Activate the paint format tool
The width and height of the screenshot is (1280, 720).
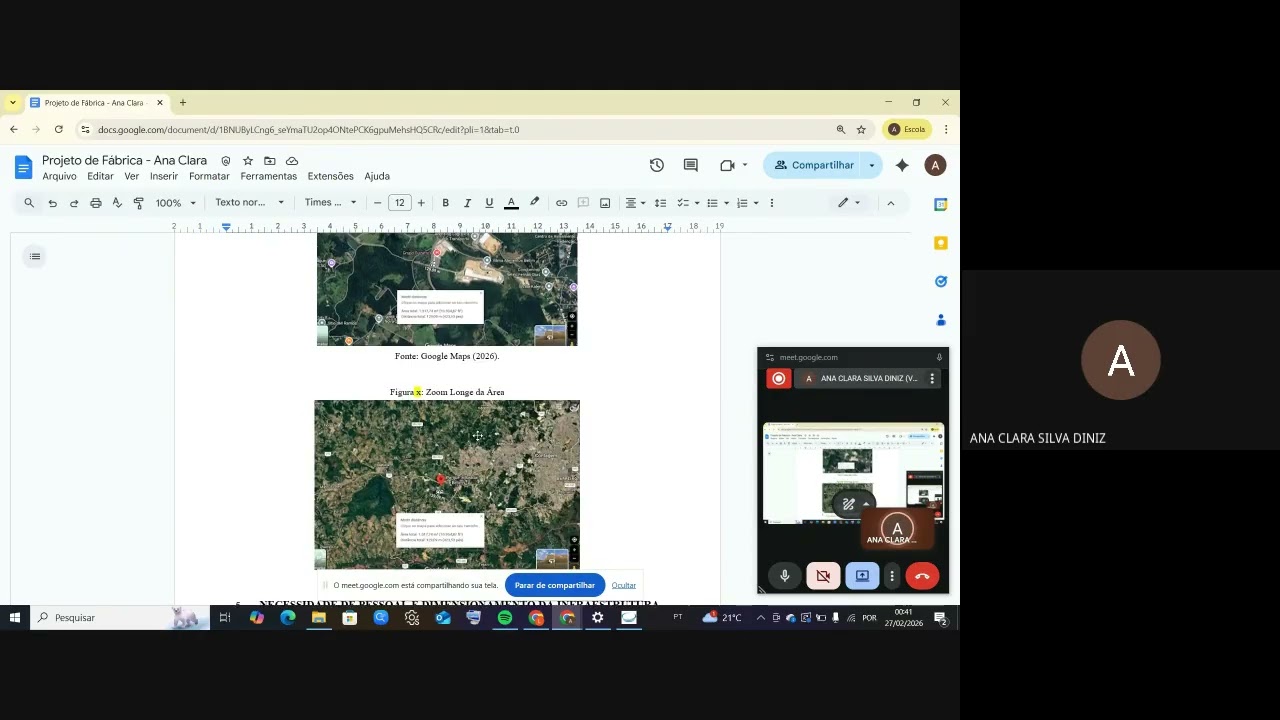139,203
